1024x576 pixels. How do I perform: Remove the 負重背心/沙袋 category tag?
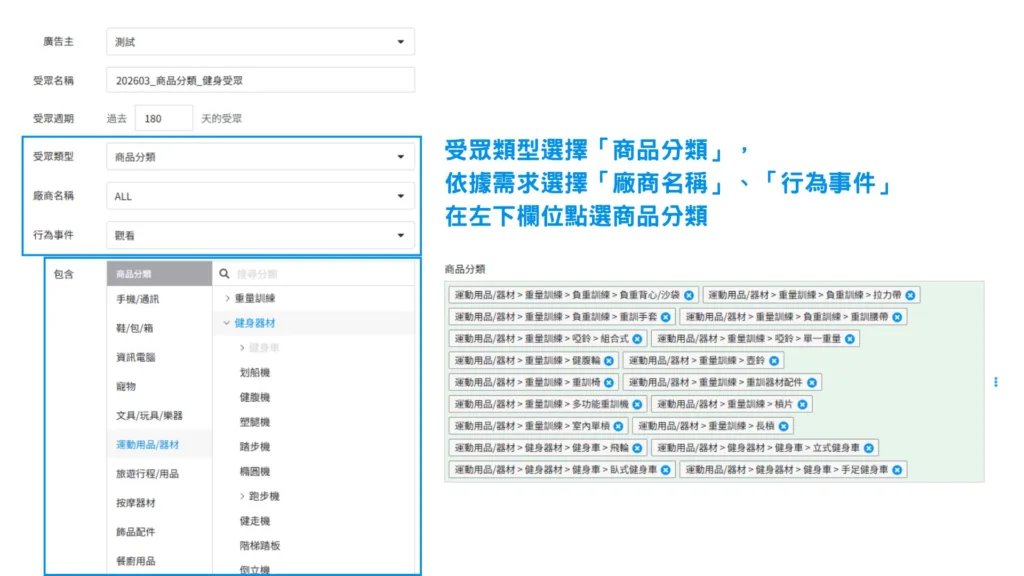coord(690,295)
